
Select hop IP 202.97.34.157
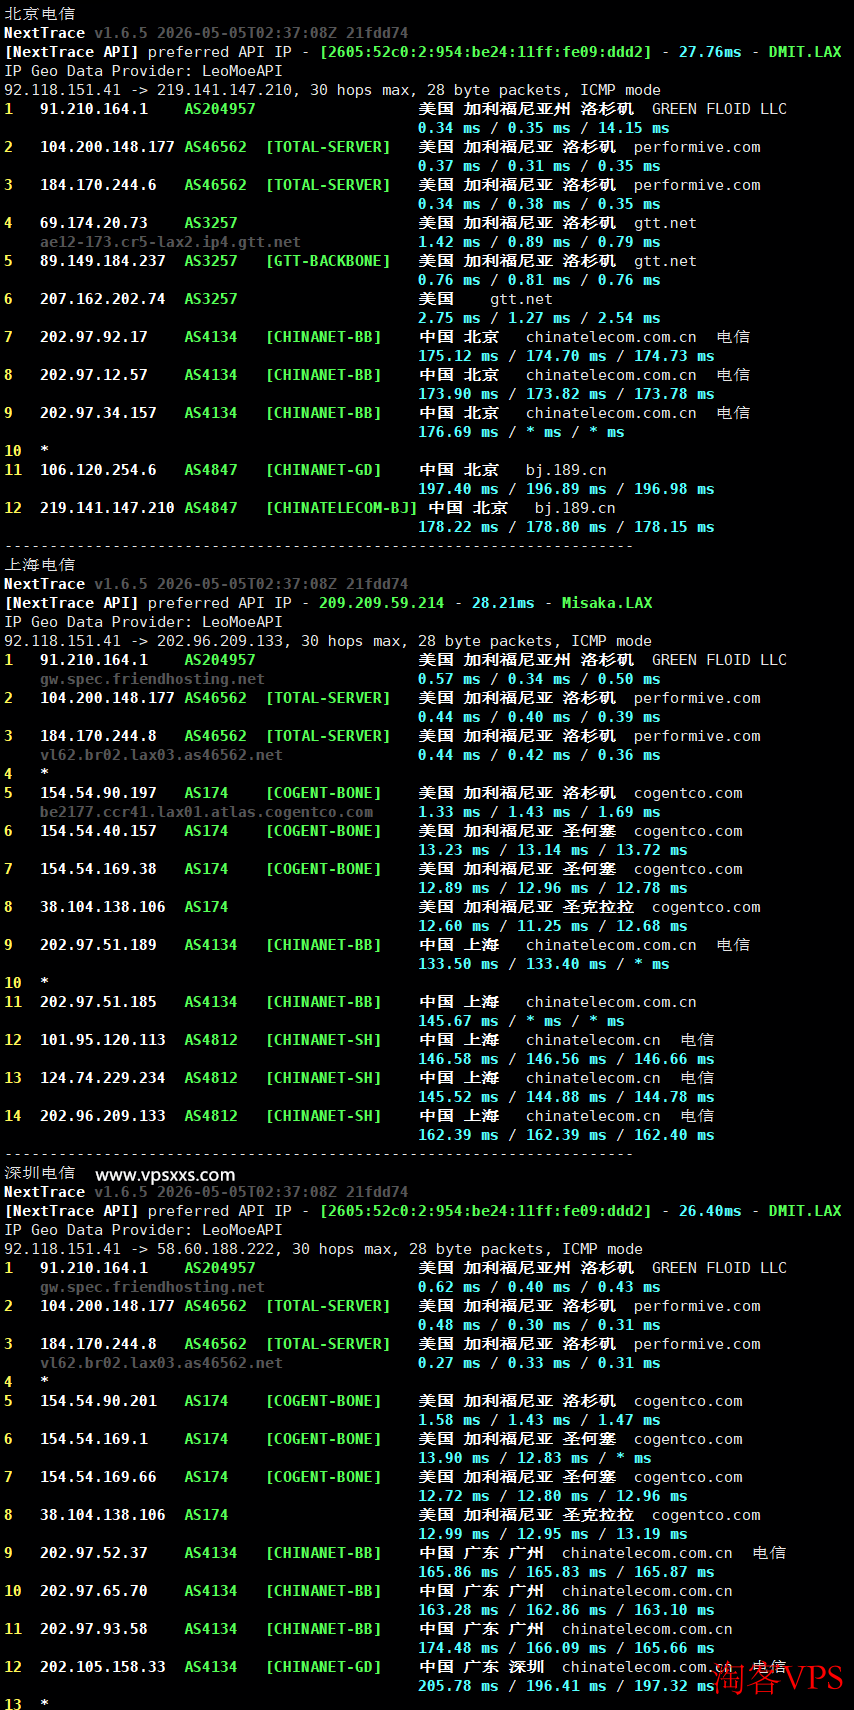(98, 413)
